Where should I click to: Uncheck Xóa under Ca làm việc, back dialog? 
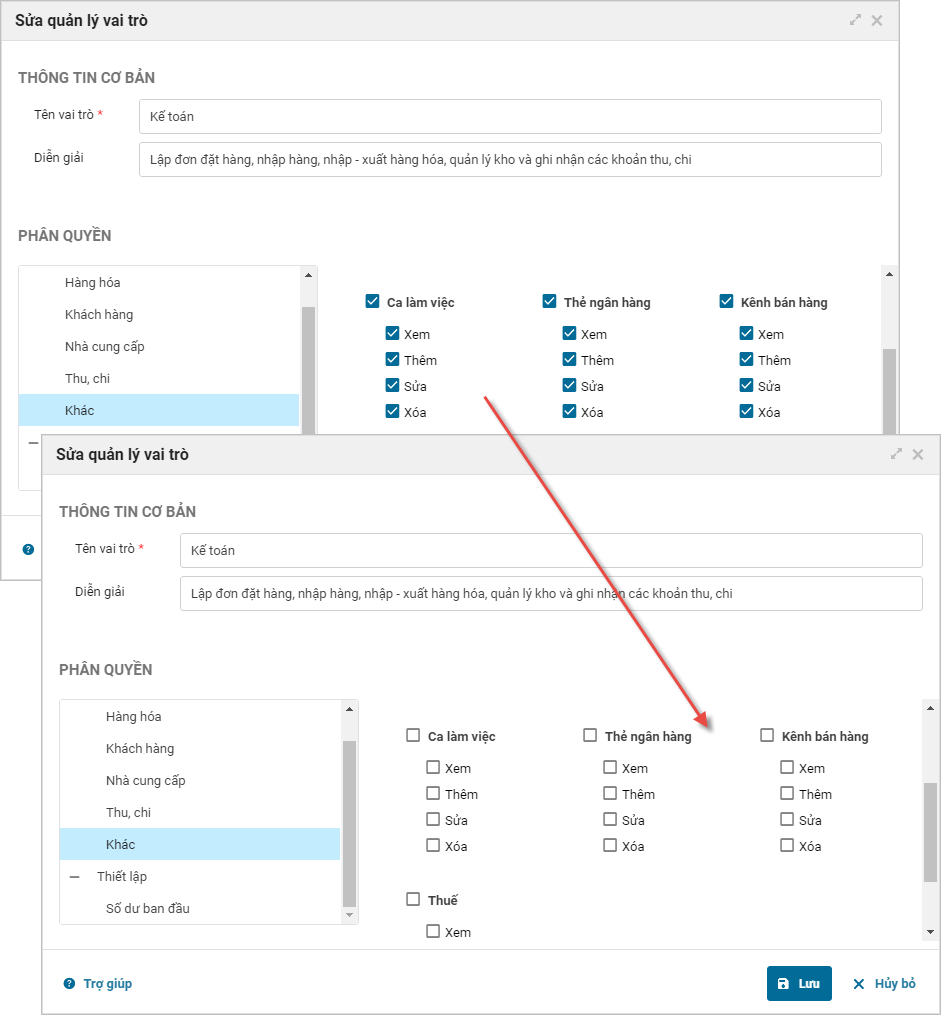coord(392,411)
